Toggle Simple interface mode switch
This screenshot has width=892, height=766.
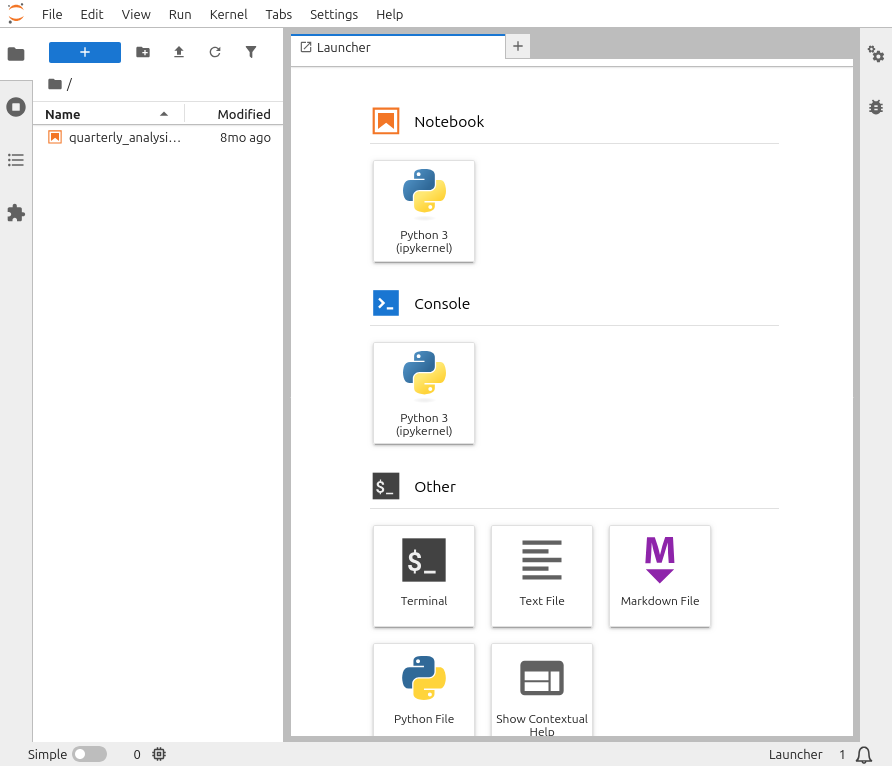[89, 754]
